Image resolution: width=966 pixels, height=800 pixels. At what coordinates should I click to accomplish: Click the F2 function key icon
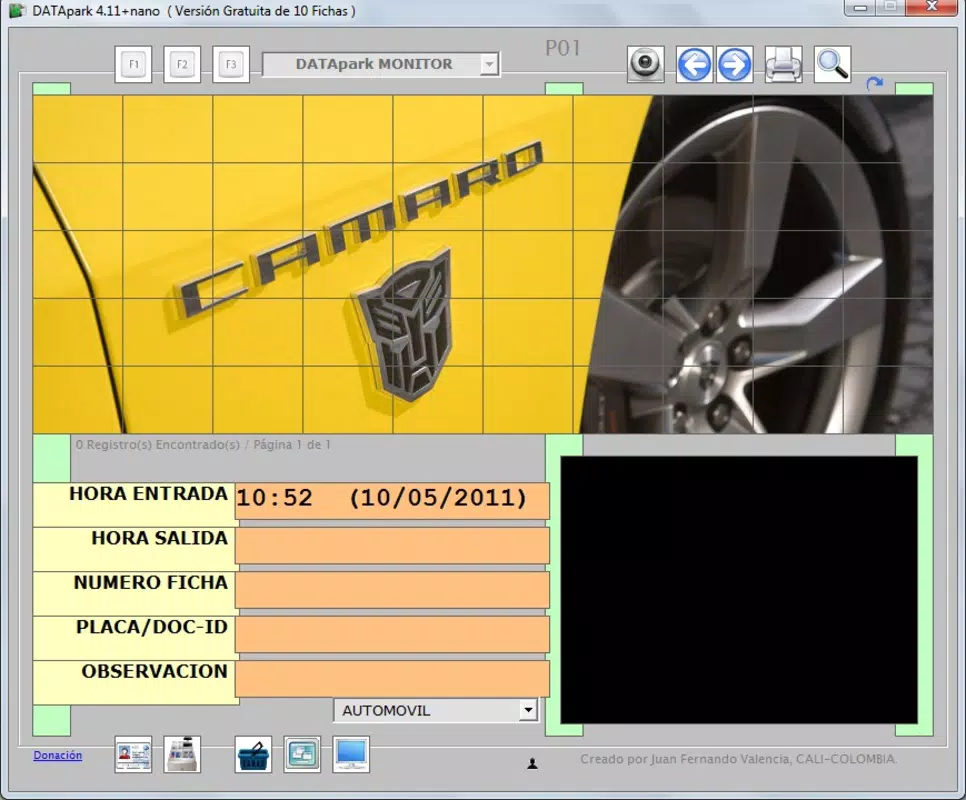coord(182,64)
